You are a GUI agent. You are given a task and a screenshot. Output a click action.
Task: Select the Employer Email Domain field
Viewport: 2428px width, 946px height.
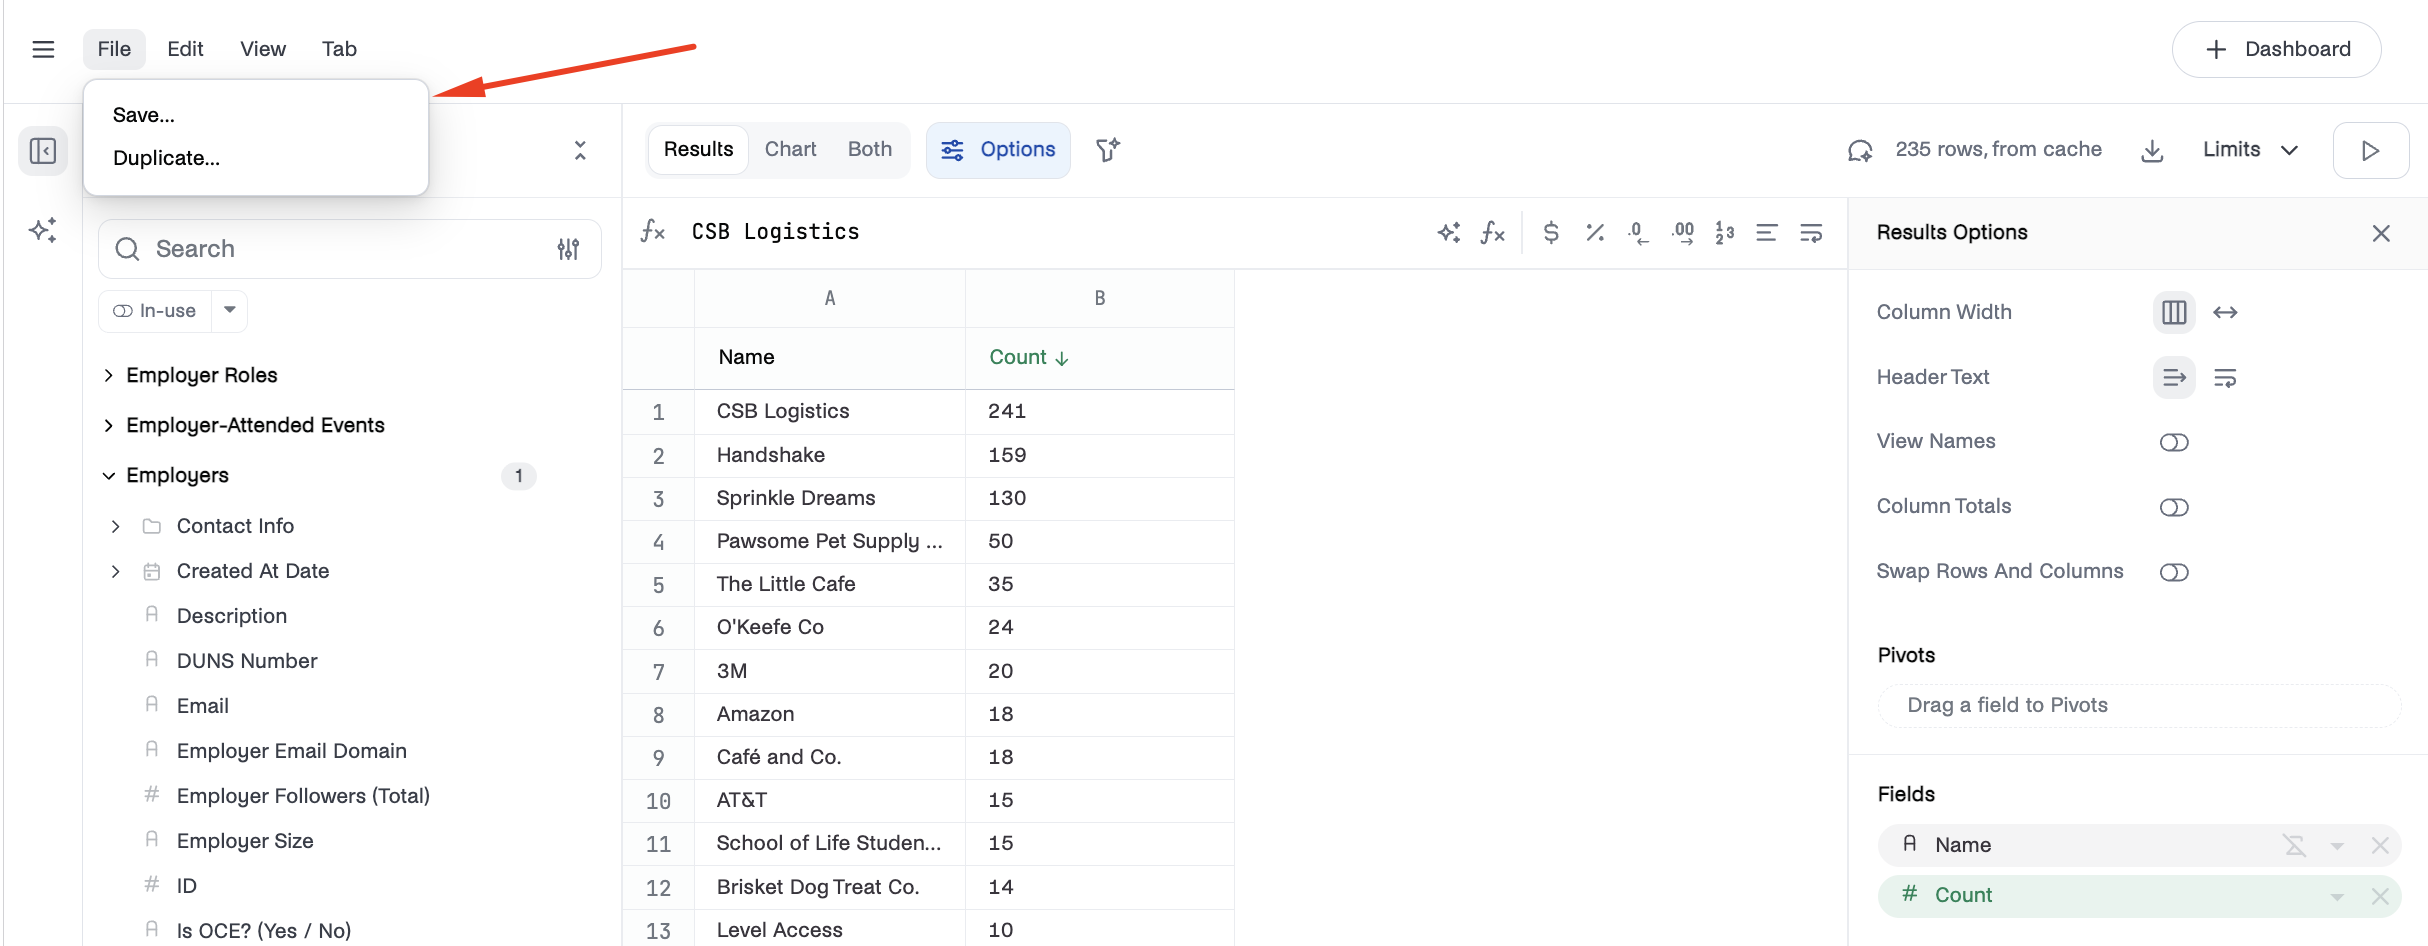click(291, 751)
